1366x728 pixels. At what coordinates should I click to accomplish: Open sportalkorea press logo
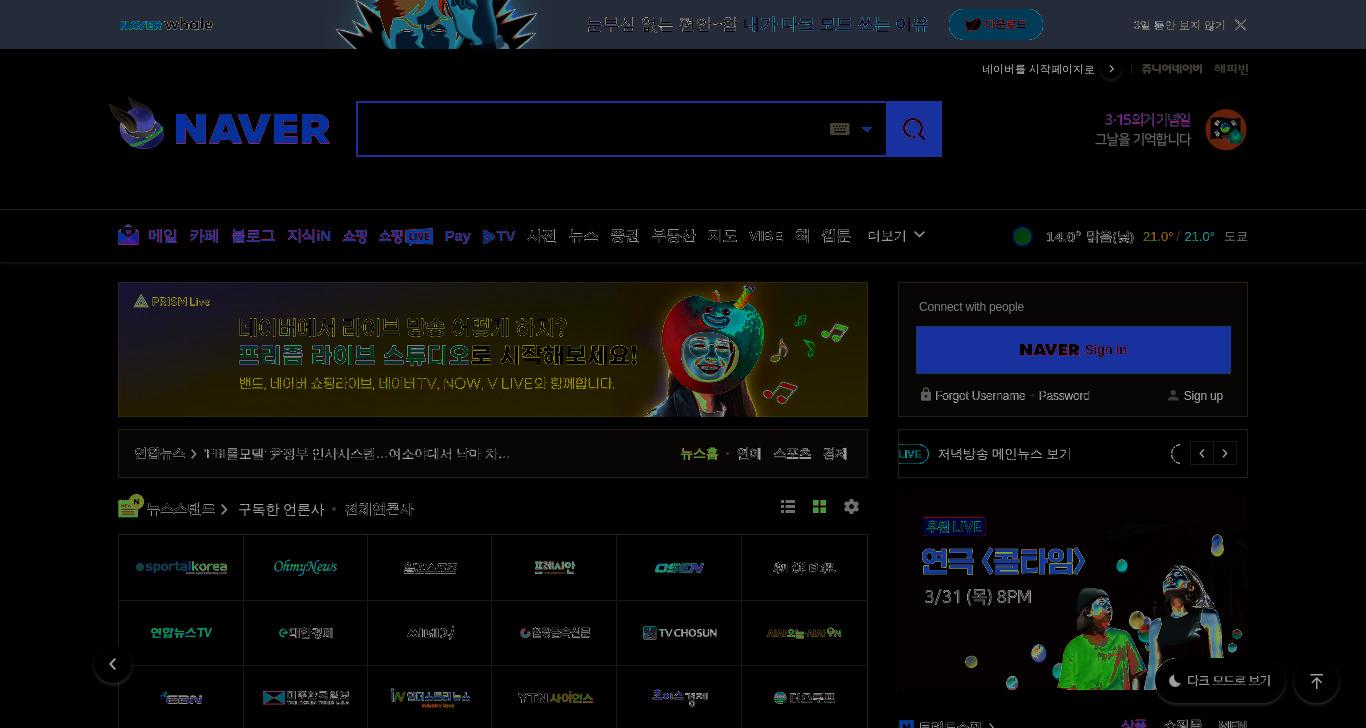pos(181,567)
